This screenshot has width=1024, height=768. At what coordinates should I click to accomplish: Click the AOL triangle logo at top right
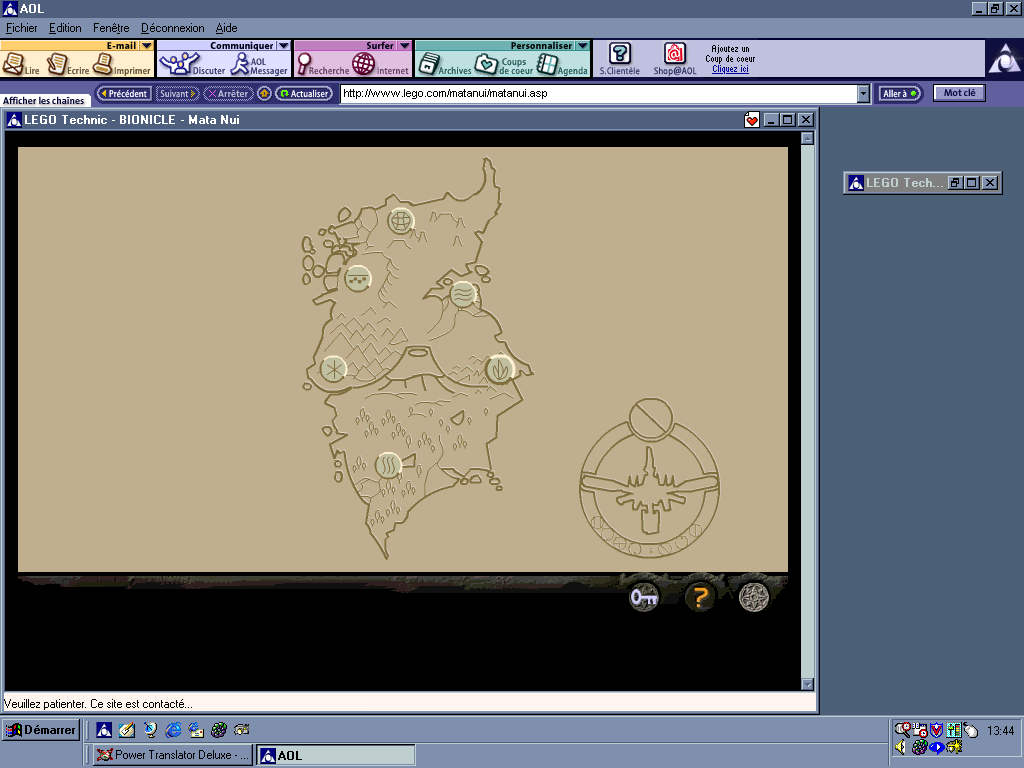1004,59
